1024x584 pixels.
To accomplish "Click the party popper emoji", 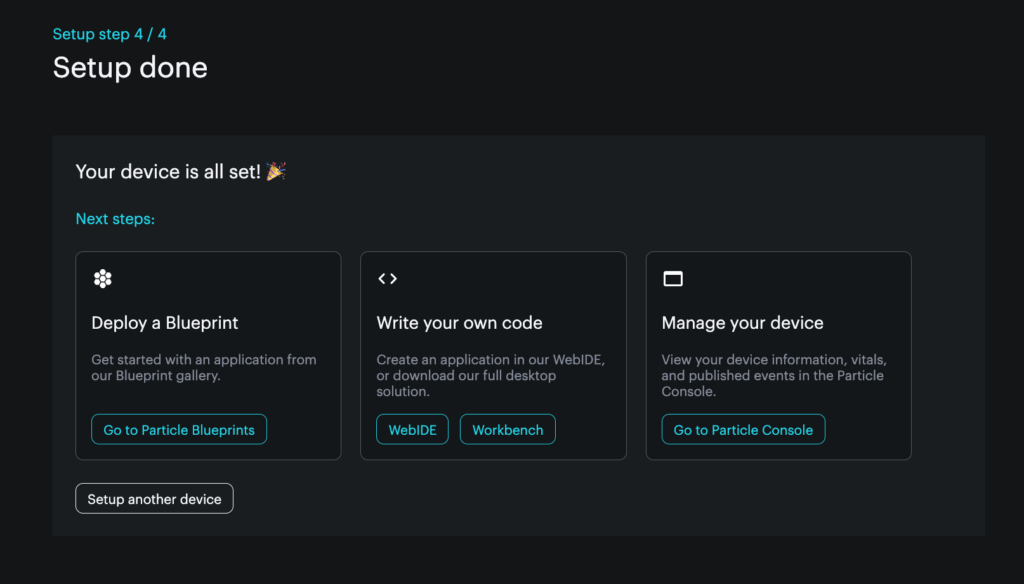I will click(x=276, y=172).
